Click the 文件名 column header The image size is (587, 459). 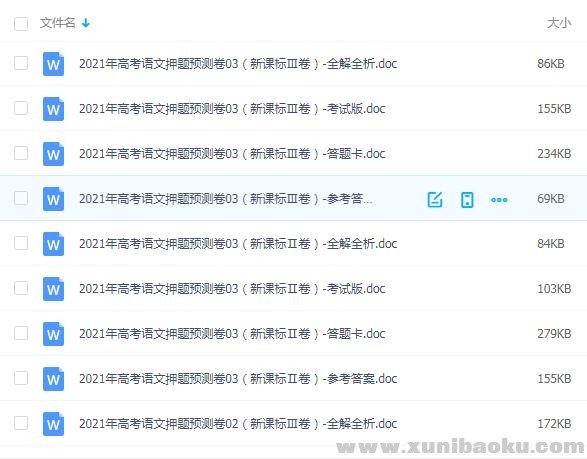pyautogui.click(x=58, y=23)
